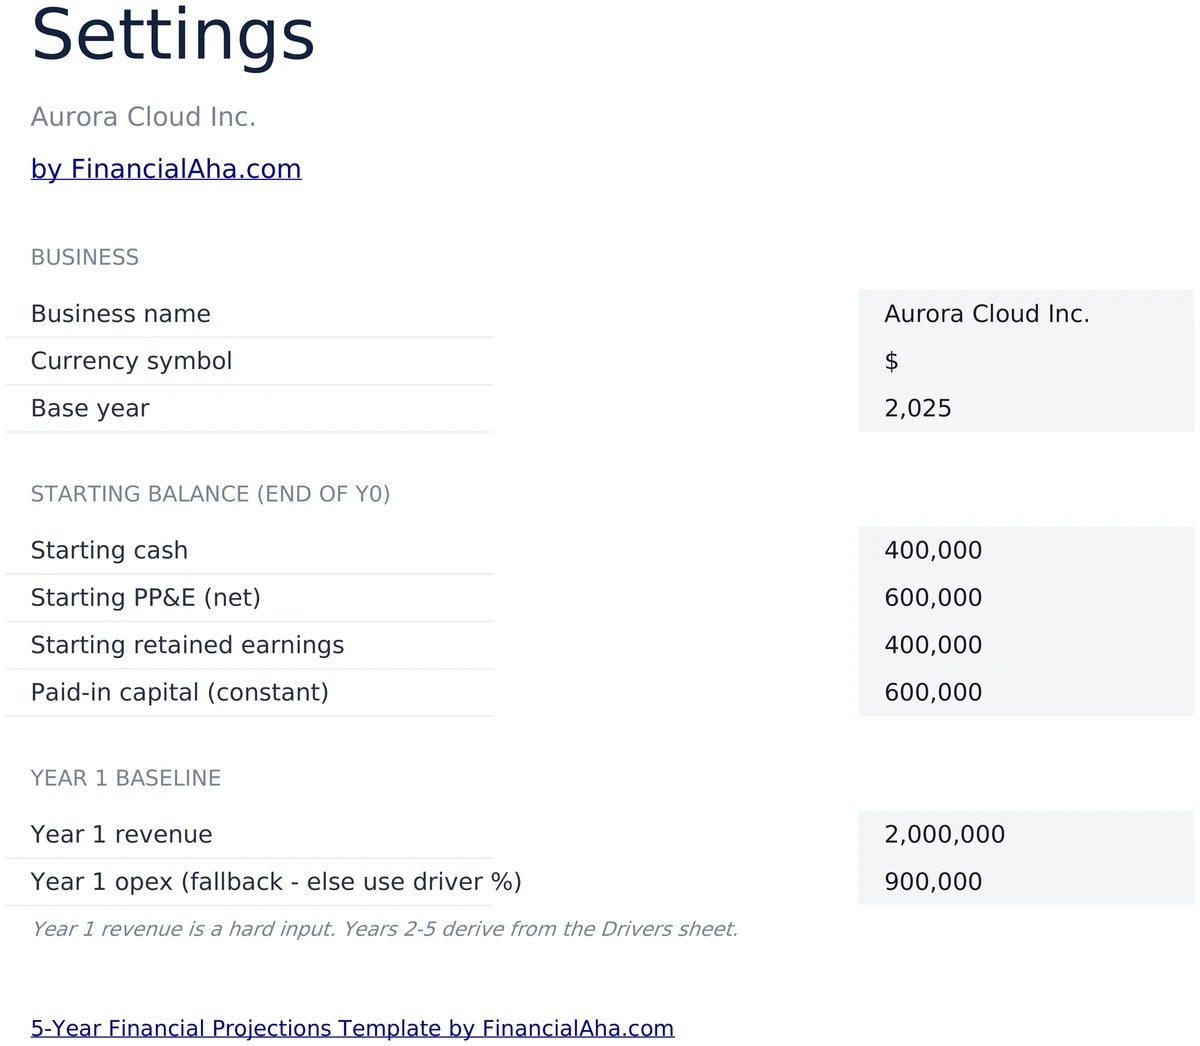Image resolution: width=1200 pixels, height=1046 pixels.
Task: Select the Paid-in capital value '600,000'
Action: pos(1026,692)
